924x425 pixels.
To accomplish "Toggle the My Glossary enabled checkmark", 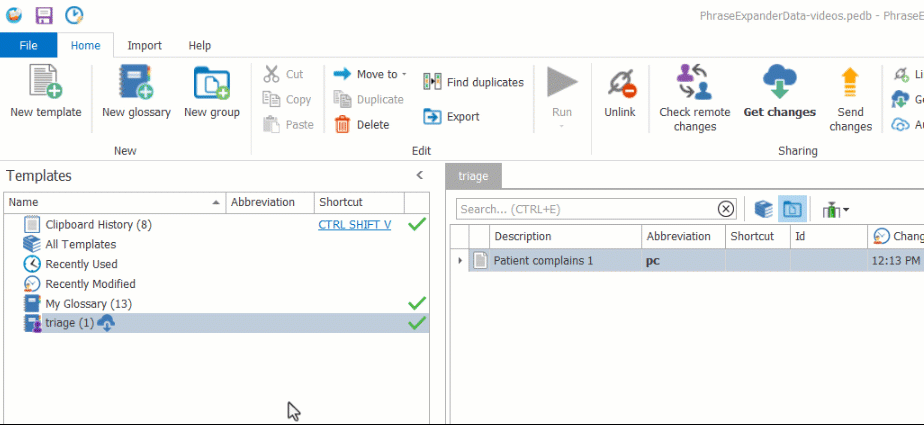I will (417, 303).
